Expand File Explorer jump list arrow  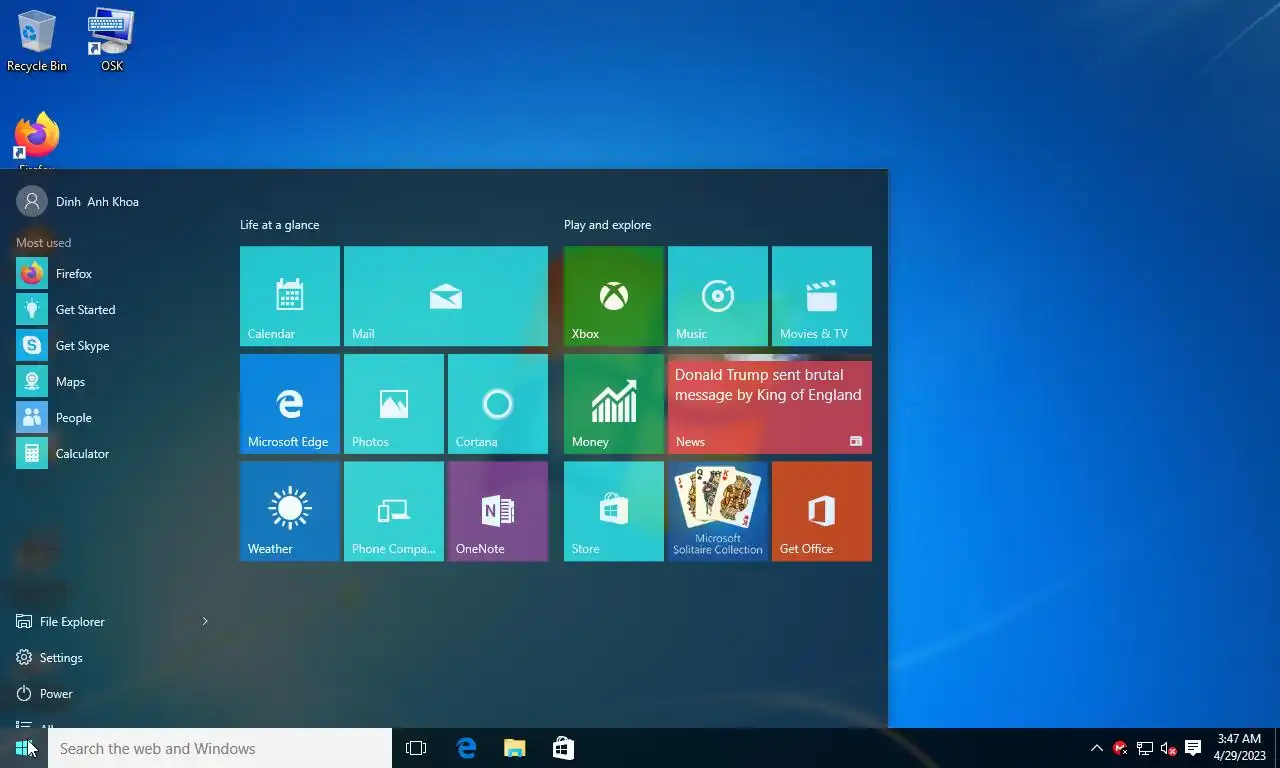[205, 622]
